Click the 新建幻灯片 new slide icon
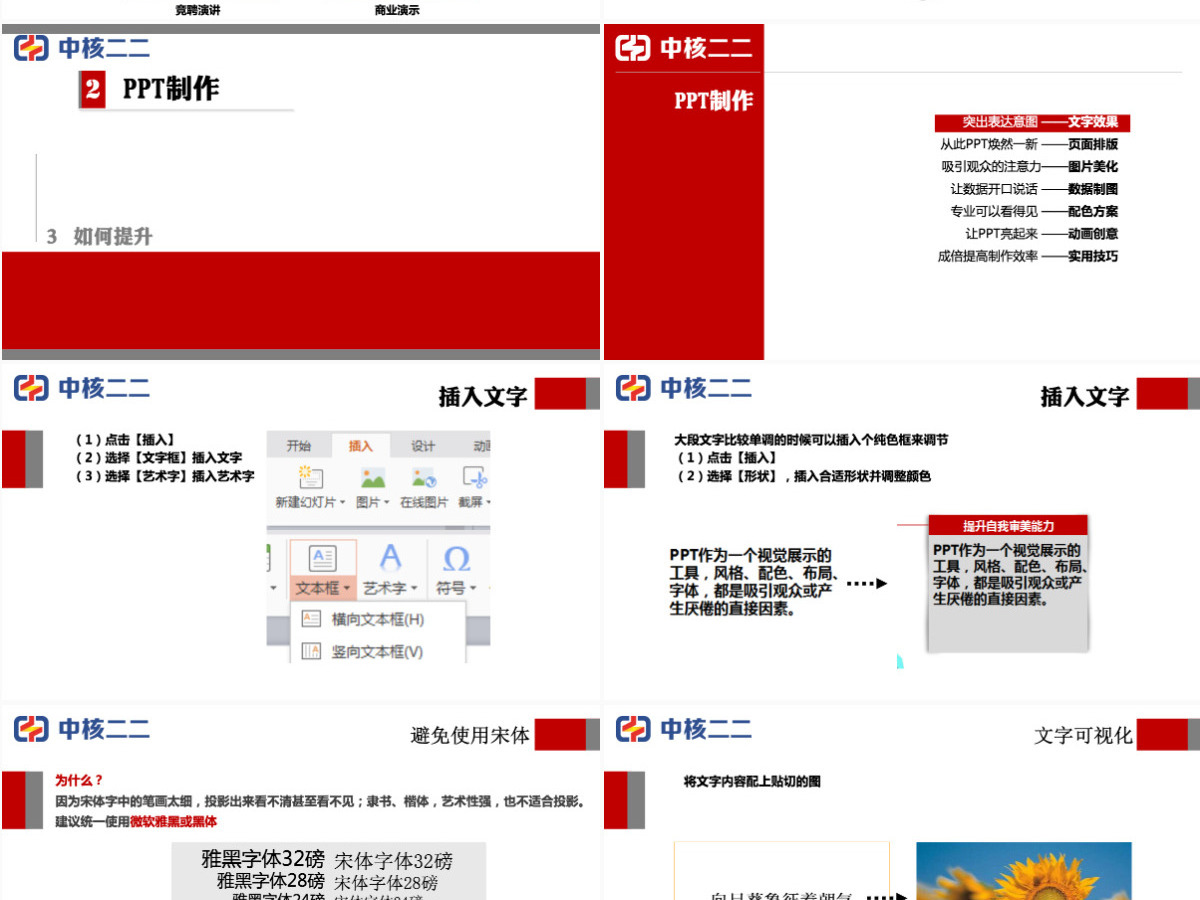The image size is (1200, 900). click(x=311, y=478)
